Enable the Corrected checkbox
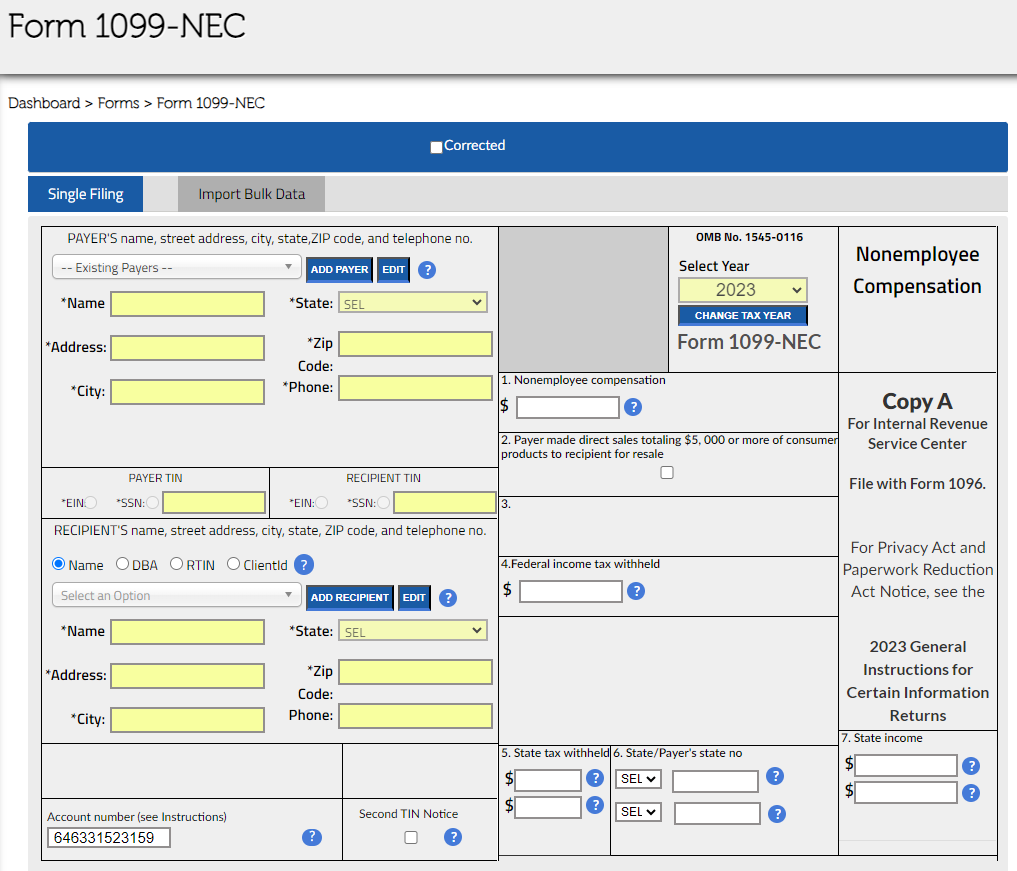 point(436,146)
